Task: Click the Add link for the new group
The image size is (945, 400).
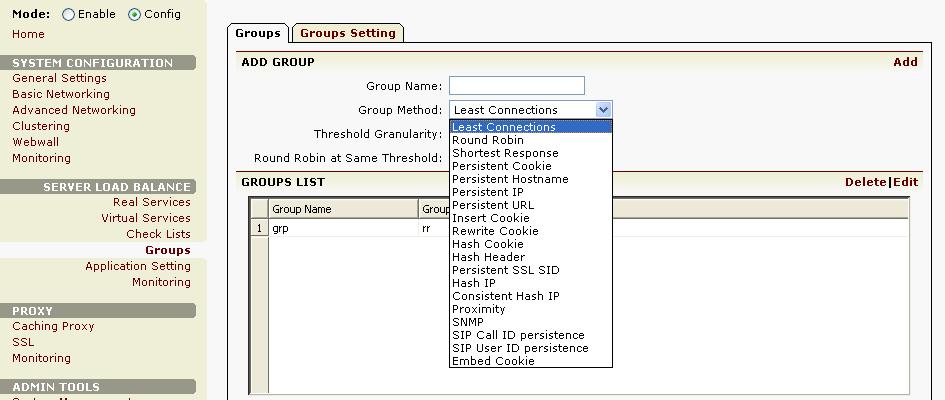Action: click(x=905, y=62)
